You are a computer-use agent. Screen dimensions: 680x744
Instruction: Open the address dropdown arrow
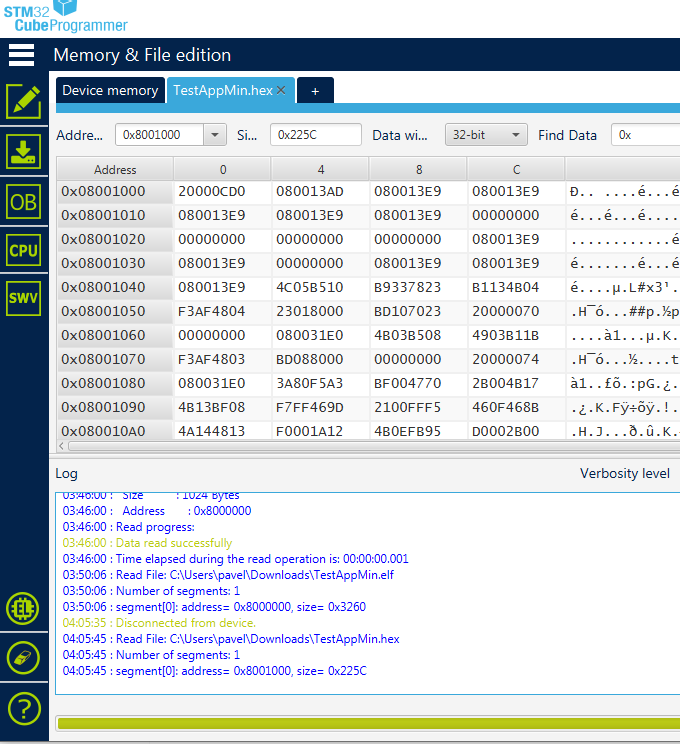pyautogui.click(x=215, y=135)
